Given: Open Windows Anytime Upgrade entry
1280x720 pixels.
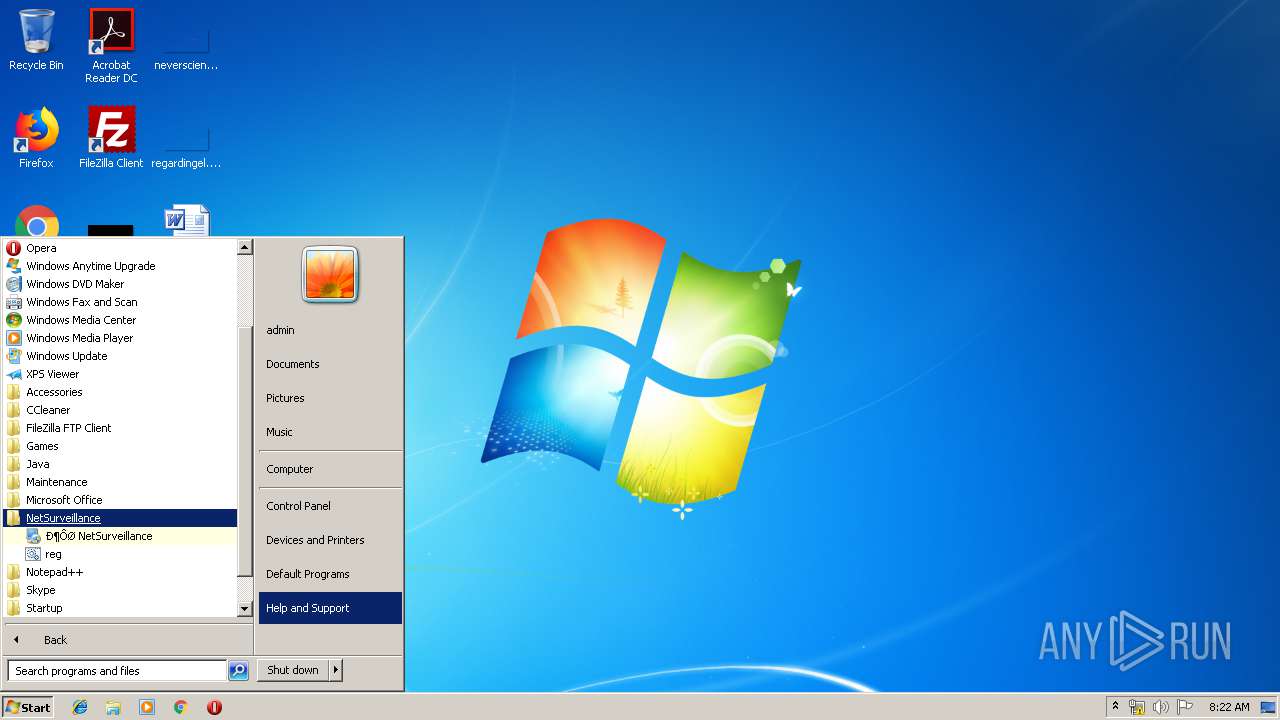Looking at the screenshot, I should tap(120, 266).
